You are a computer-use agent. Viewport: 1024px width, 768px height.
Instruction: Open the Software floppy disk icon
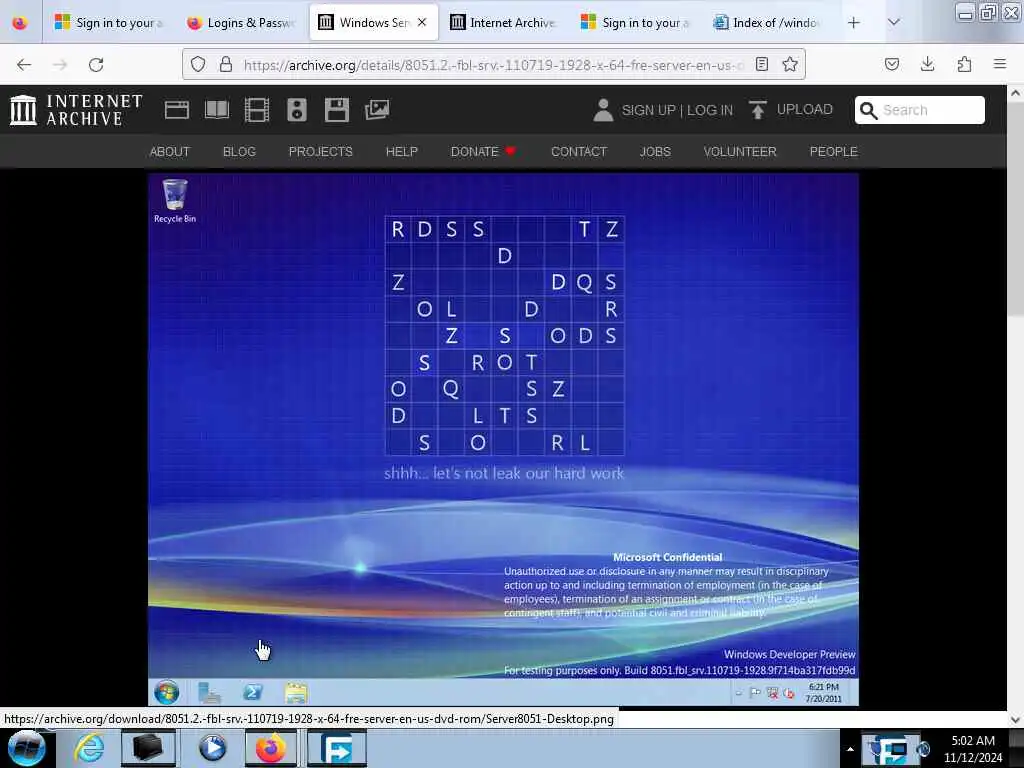pos(336,110)
